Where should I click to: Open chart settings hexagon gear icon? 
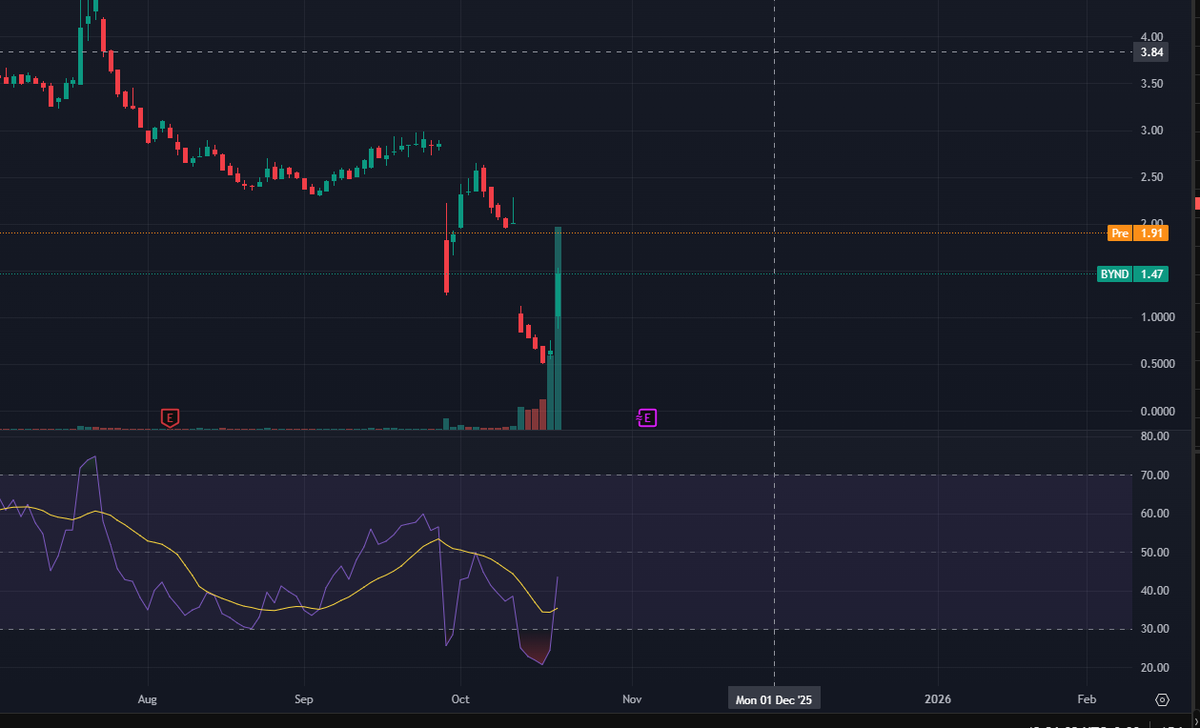[x=1162, y=699]
